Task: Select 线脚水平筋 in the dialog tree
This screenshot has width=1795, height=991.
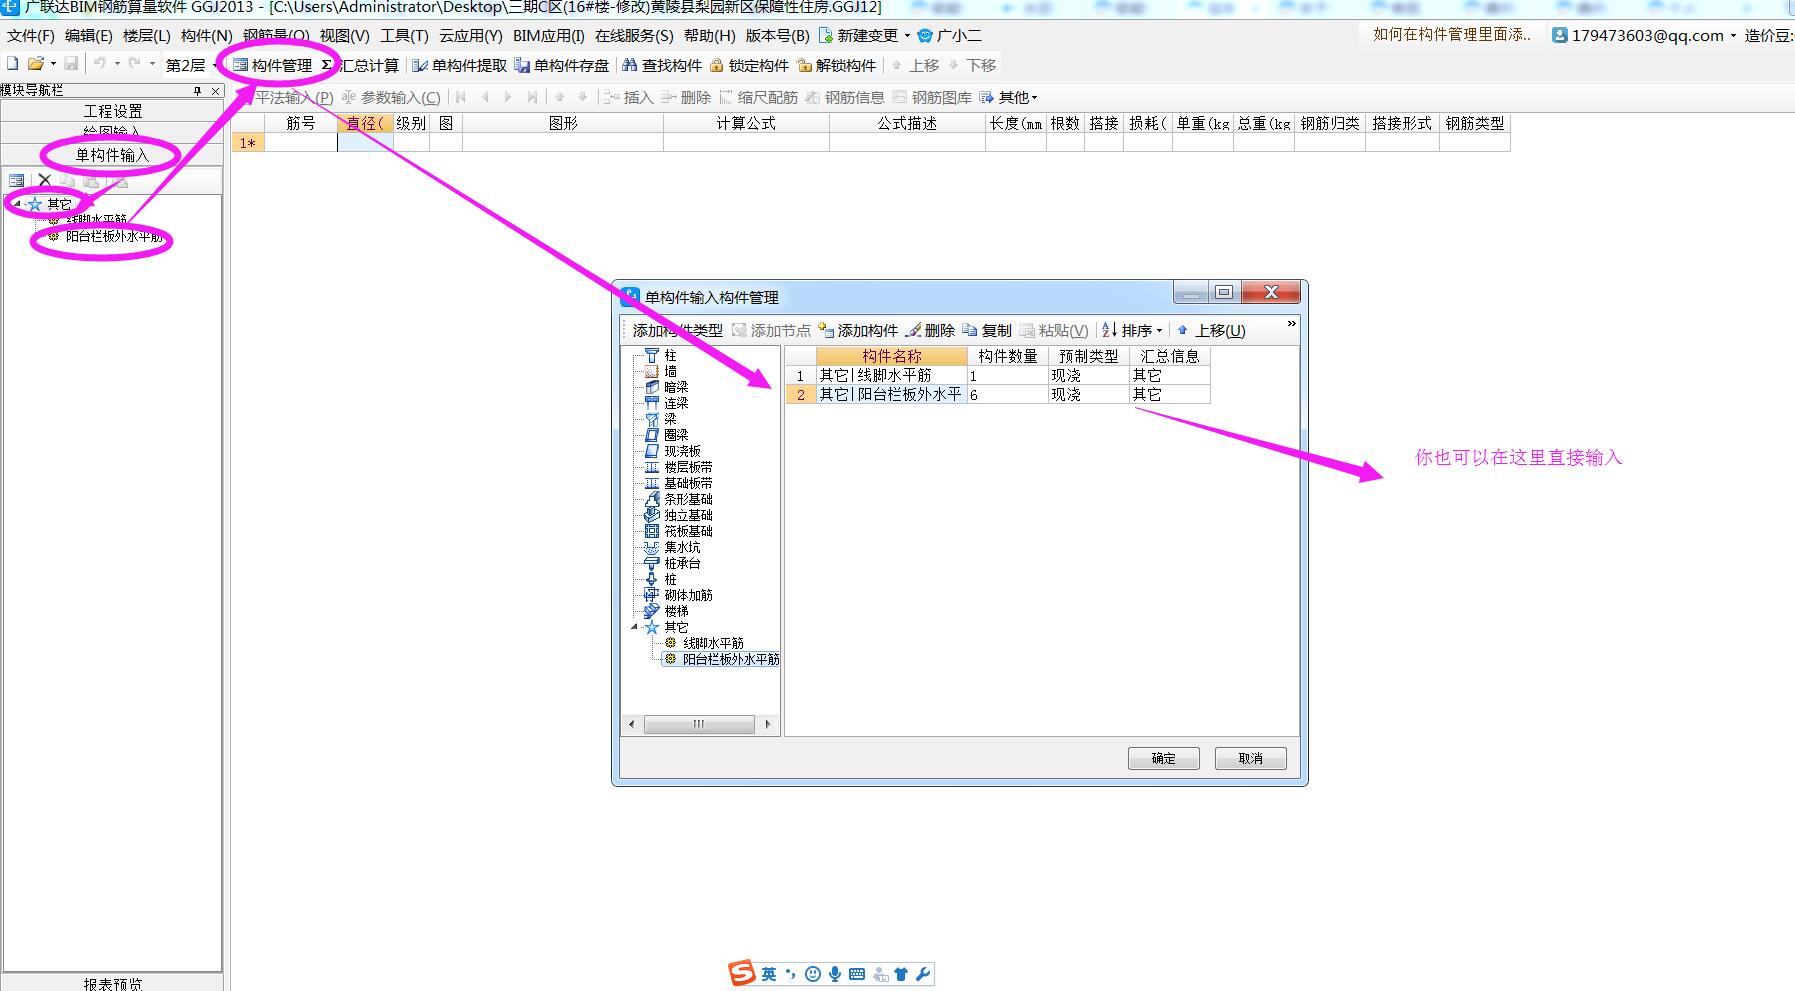Action: [713, 643]
